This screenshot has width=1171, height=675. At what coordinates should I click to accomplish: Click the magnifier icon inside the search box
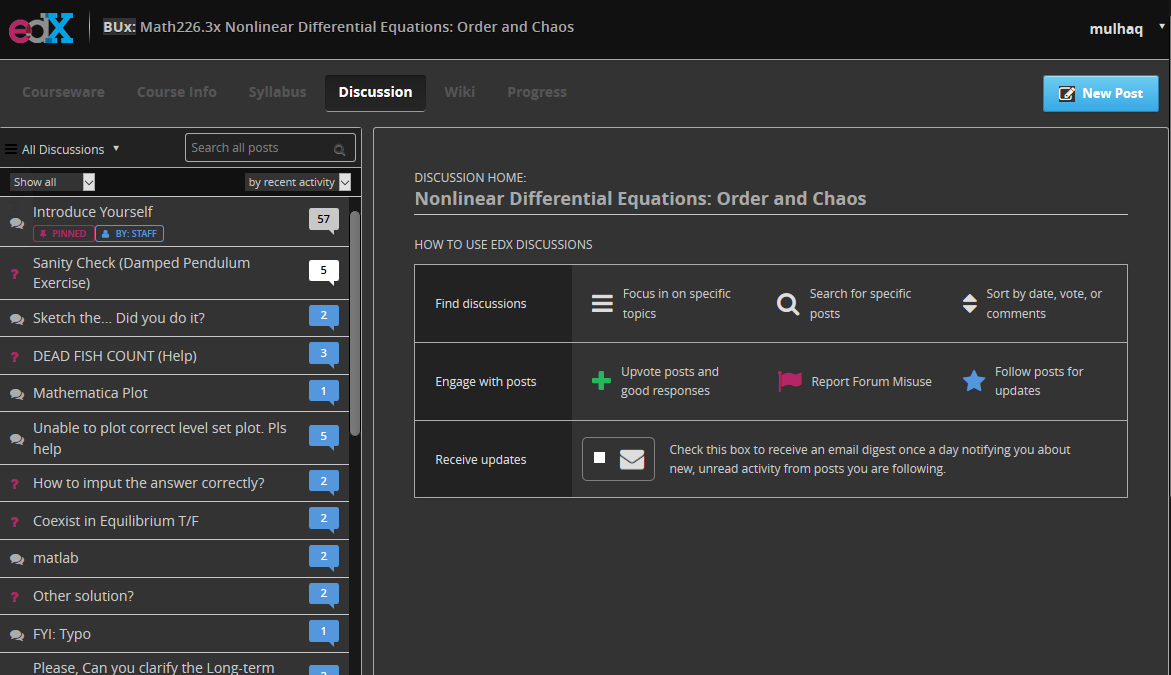click(340, 148)
